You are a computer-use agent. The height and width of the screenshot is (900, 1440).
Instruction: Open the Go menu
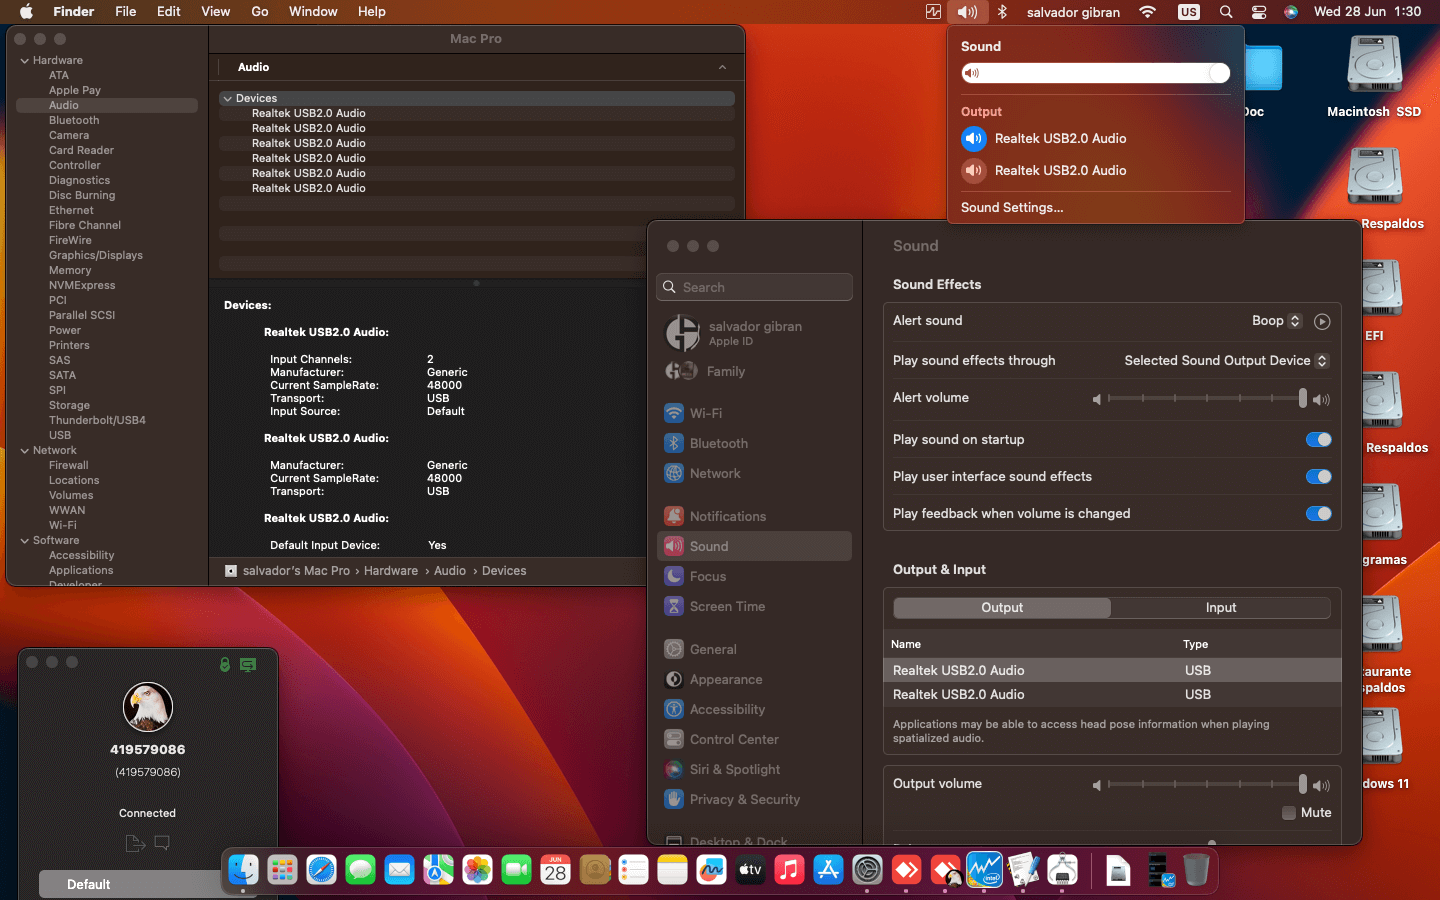260,12
